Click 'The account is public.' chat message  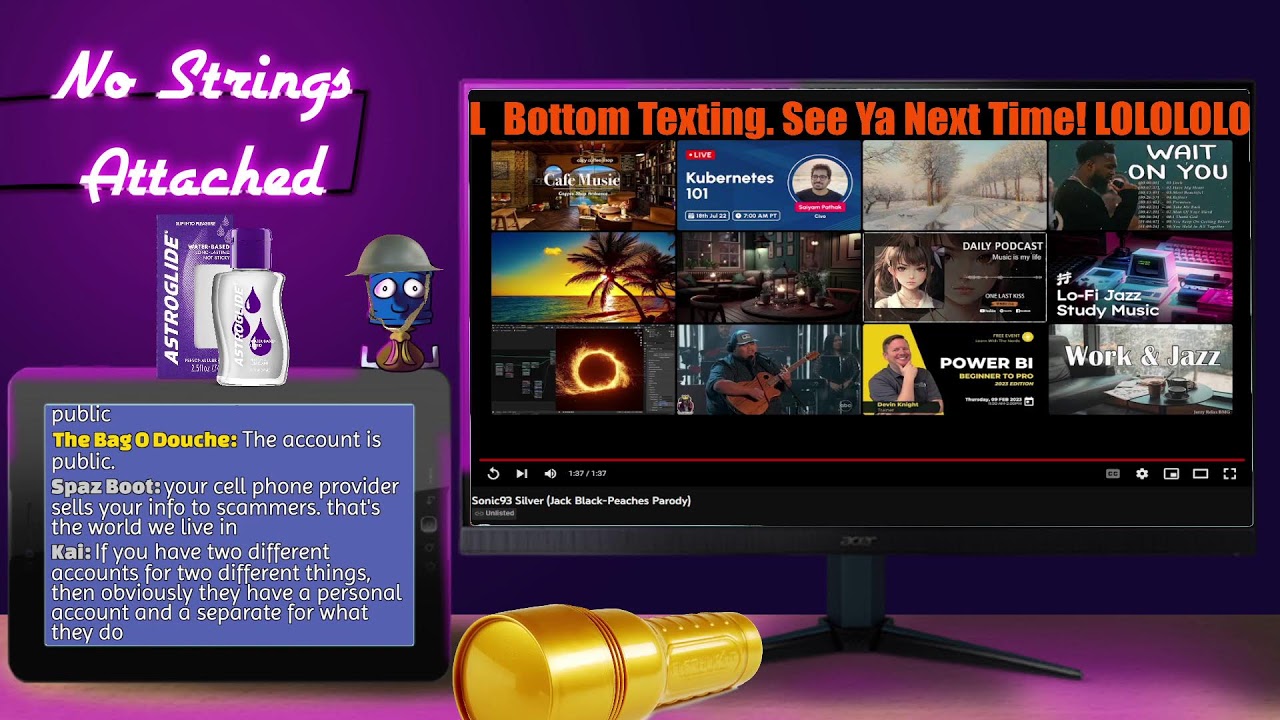216,451
